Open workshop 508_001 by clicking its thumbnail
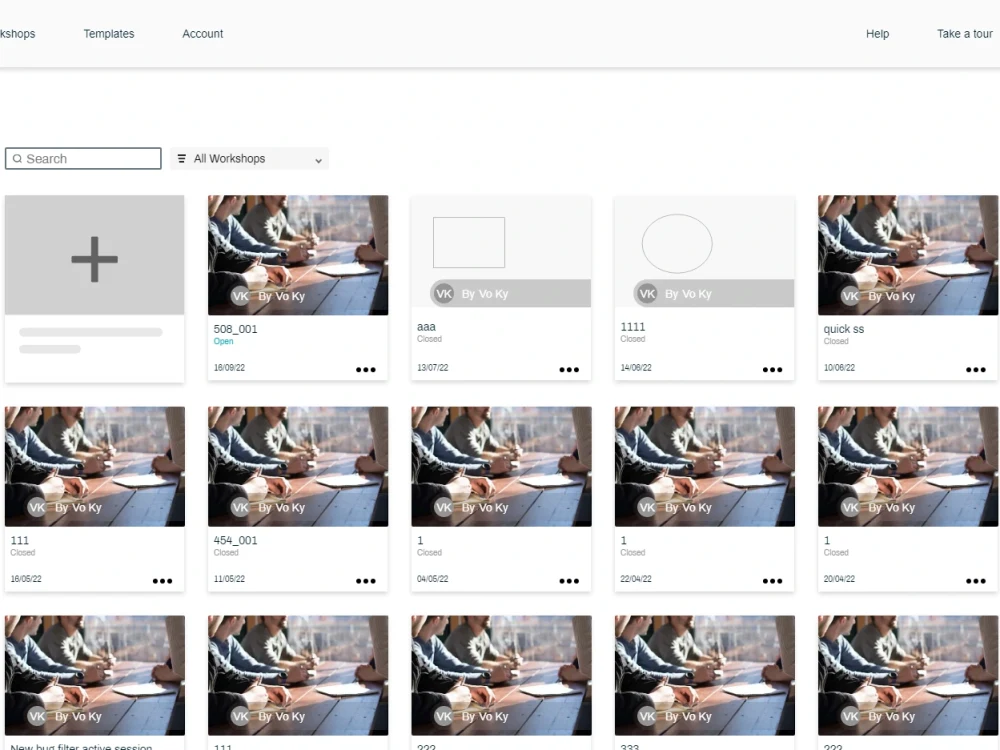 [x=297, y=255]
